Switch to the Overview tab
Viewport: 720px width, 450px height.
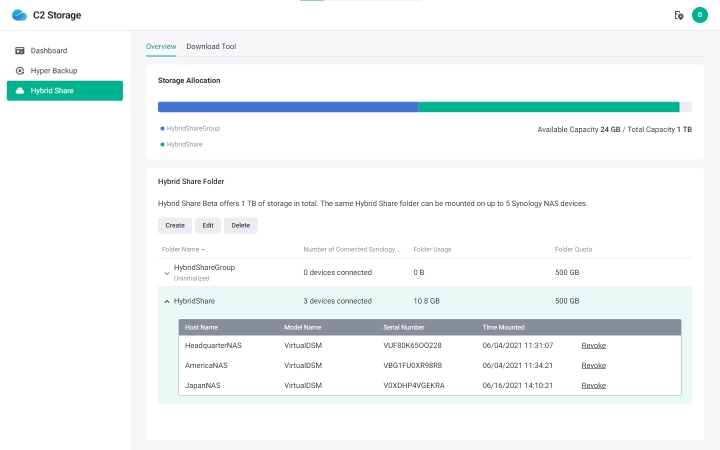[x=161, y=46]
